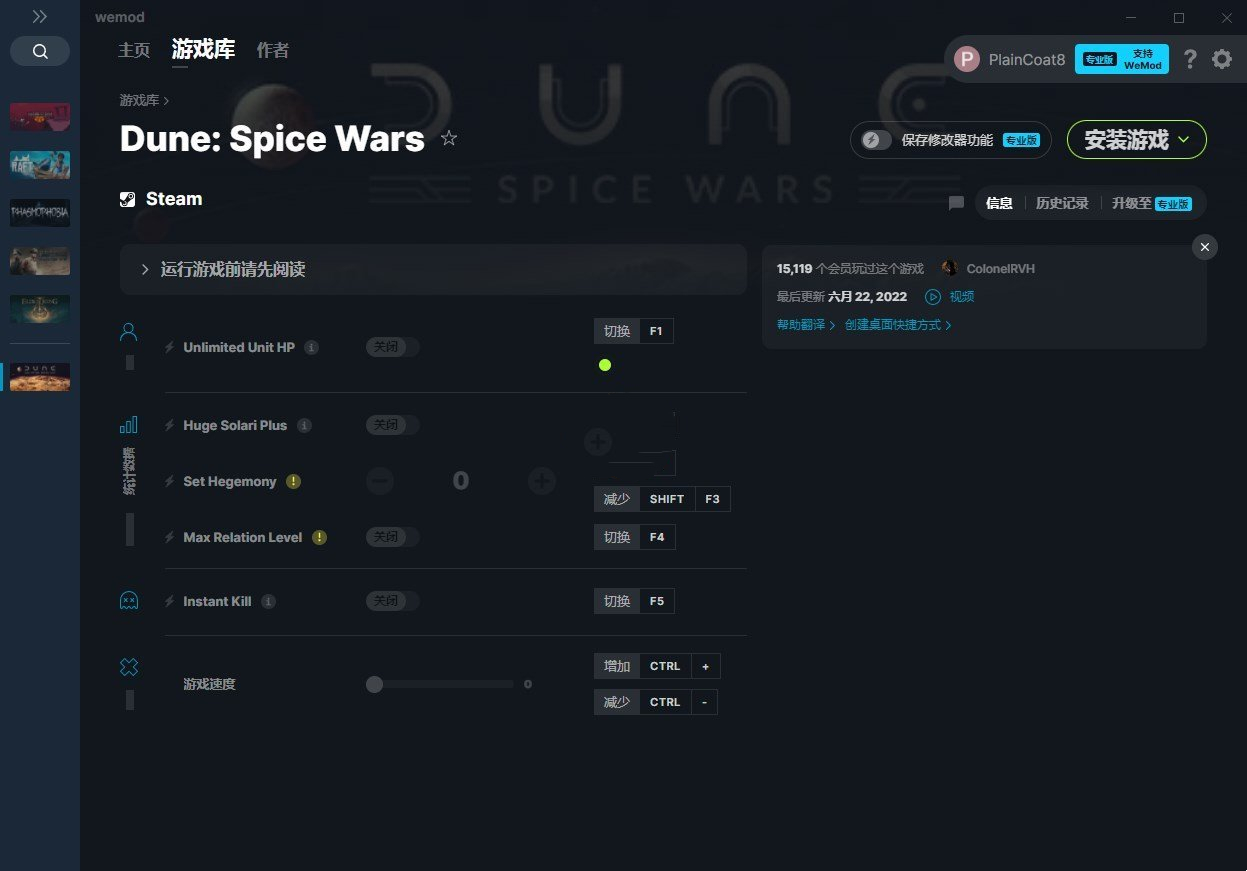Open the help question mark icon

point(1189,59)
